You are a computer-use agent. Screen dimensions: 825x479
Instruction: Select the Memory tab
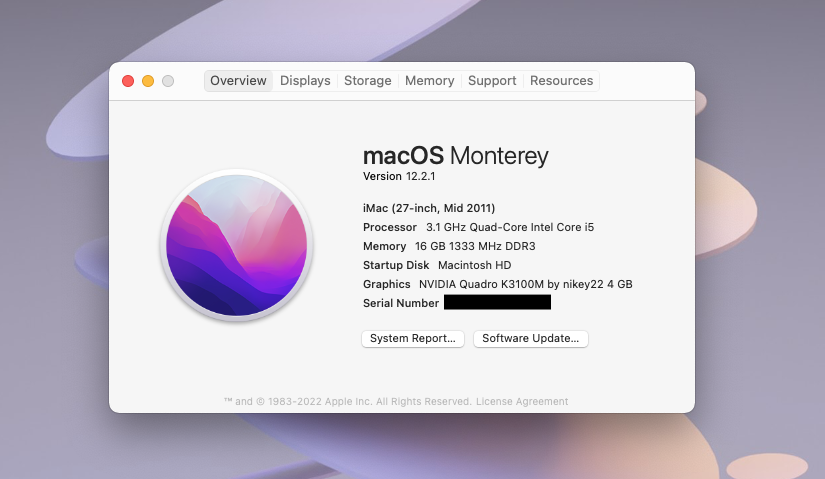(429, 81)
